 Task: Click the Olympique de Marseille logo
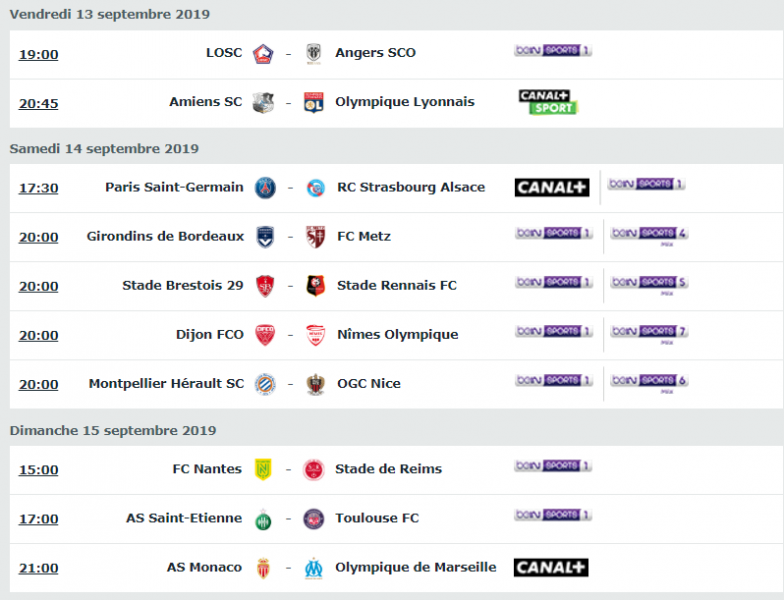pos(314,568)
